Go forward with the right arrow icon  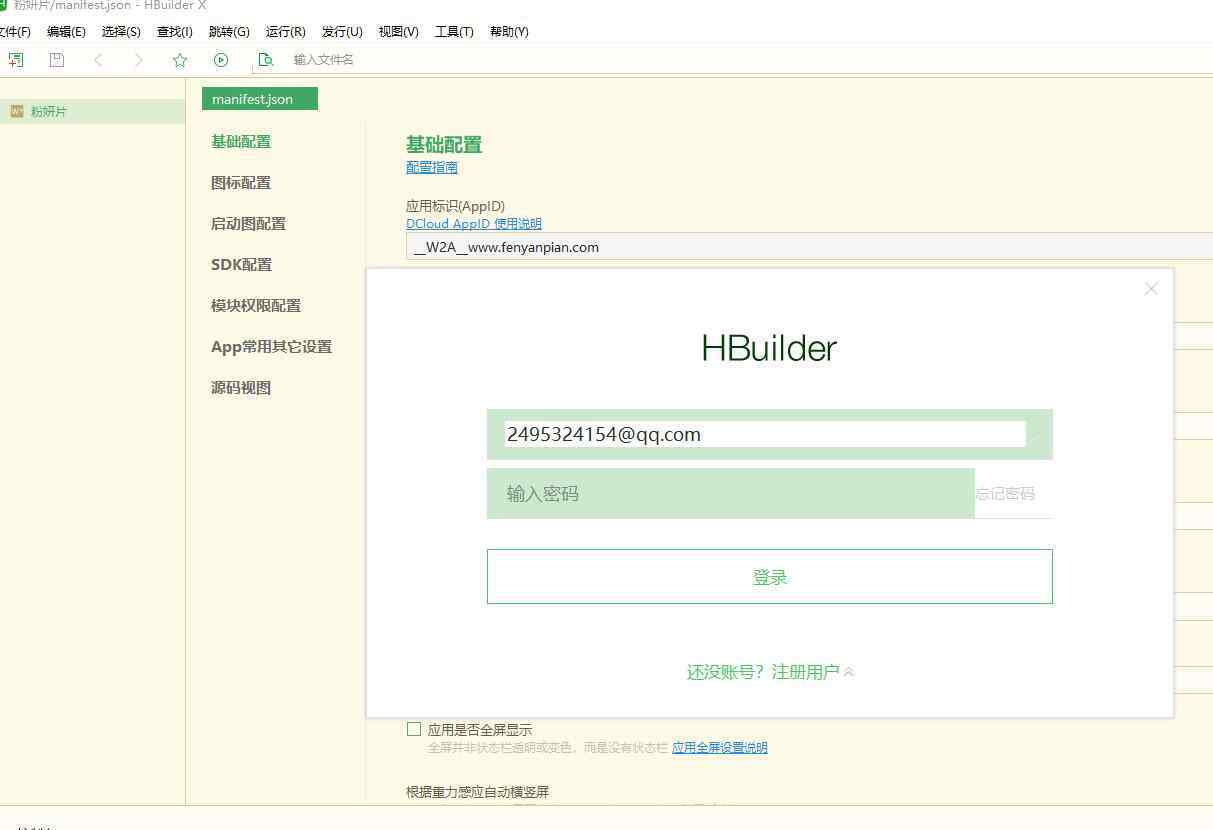139,60
